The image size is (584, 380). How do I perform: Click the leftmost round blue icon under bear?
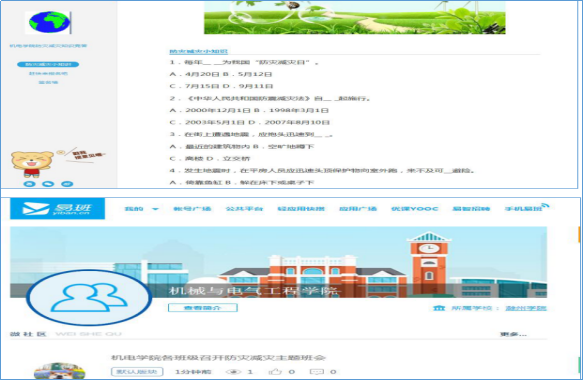tap(30, 184)
